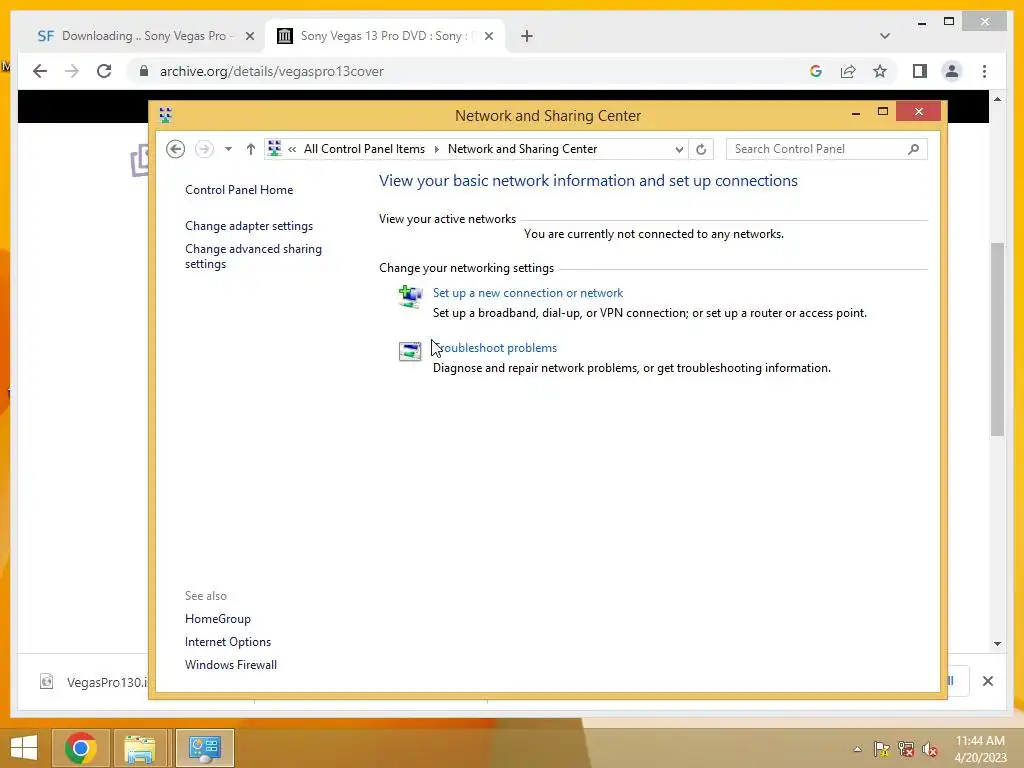Close Chrome downloads bar
1024x768 pixels.
[x=987, y=681]
